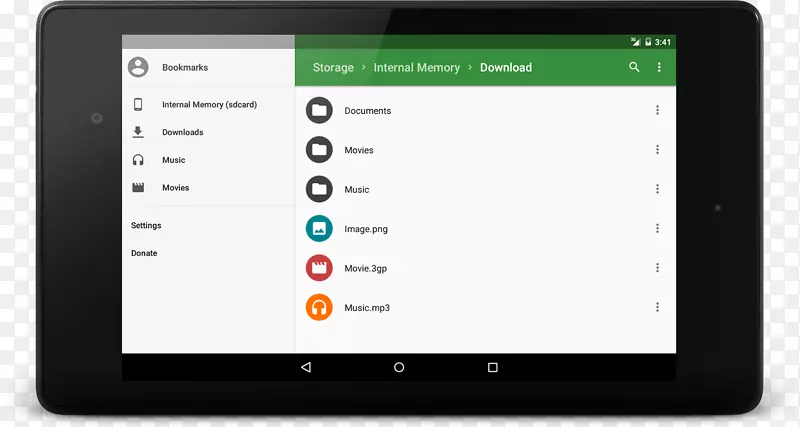
Task: Go to Storage in the breadcrumb
Action: coord(333,68)
